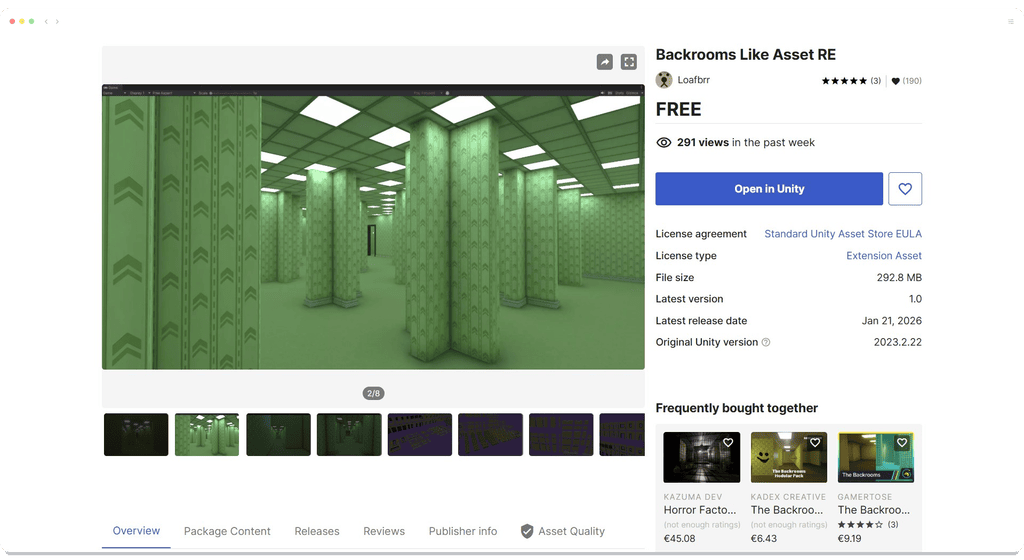The width and height of the screenshot is (1024, 560).
Task: Click the €9.19 price
Action: pyautogui.click(x=850, y=538)
